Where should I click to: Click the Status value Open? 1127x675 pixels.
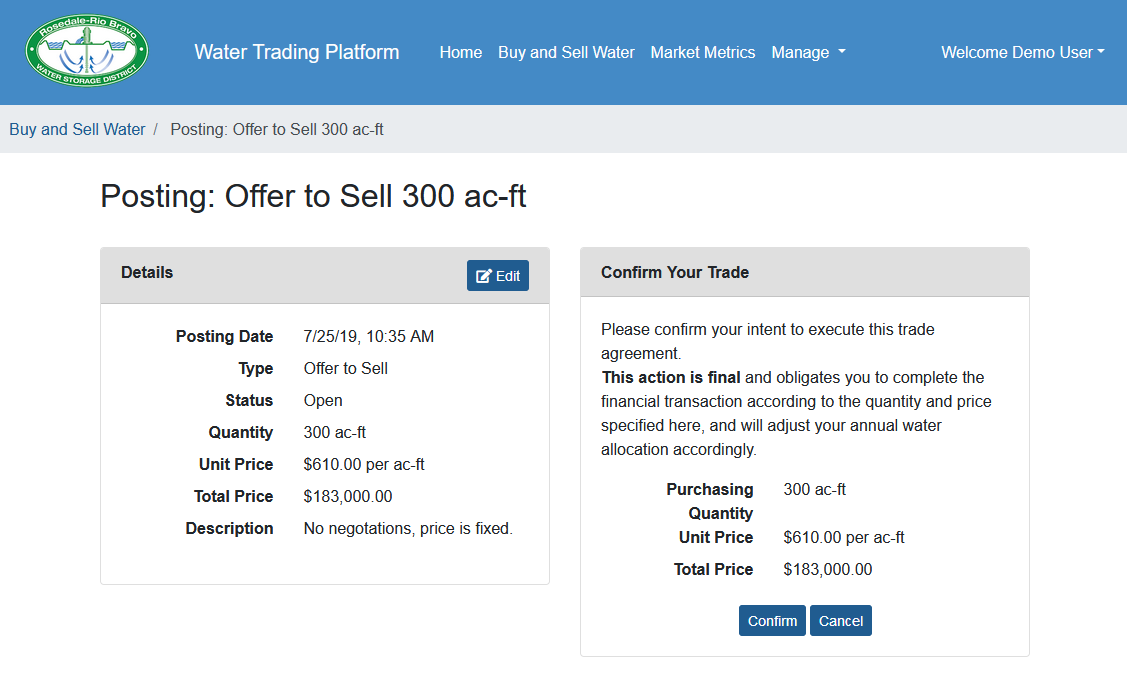coord(323,400)
